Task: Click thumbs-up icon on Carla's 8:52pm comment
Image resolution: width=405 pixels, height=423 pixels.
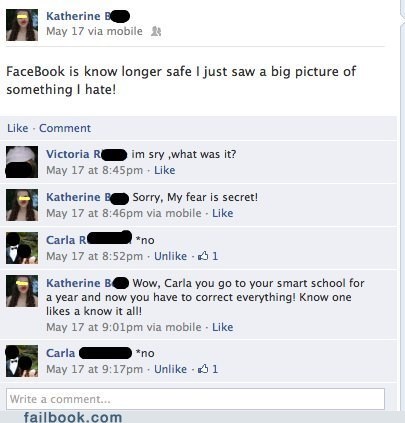Action: coord(203,256)
